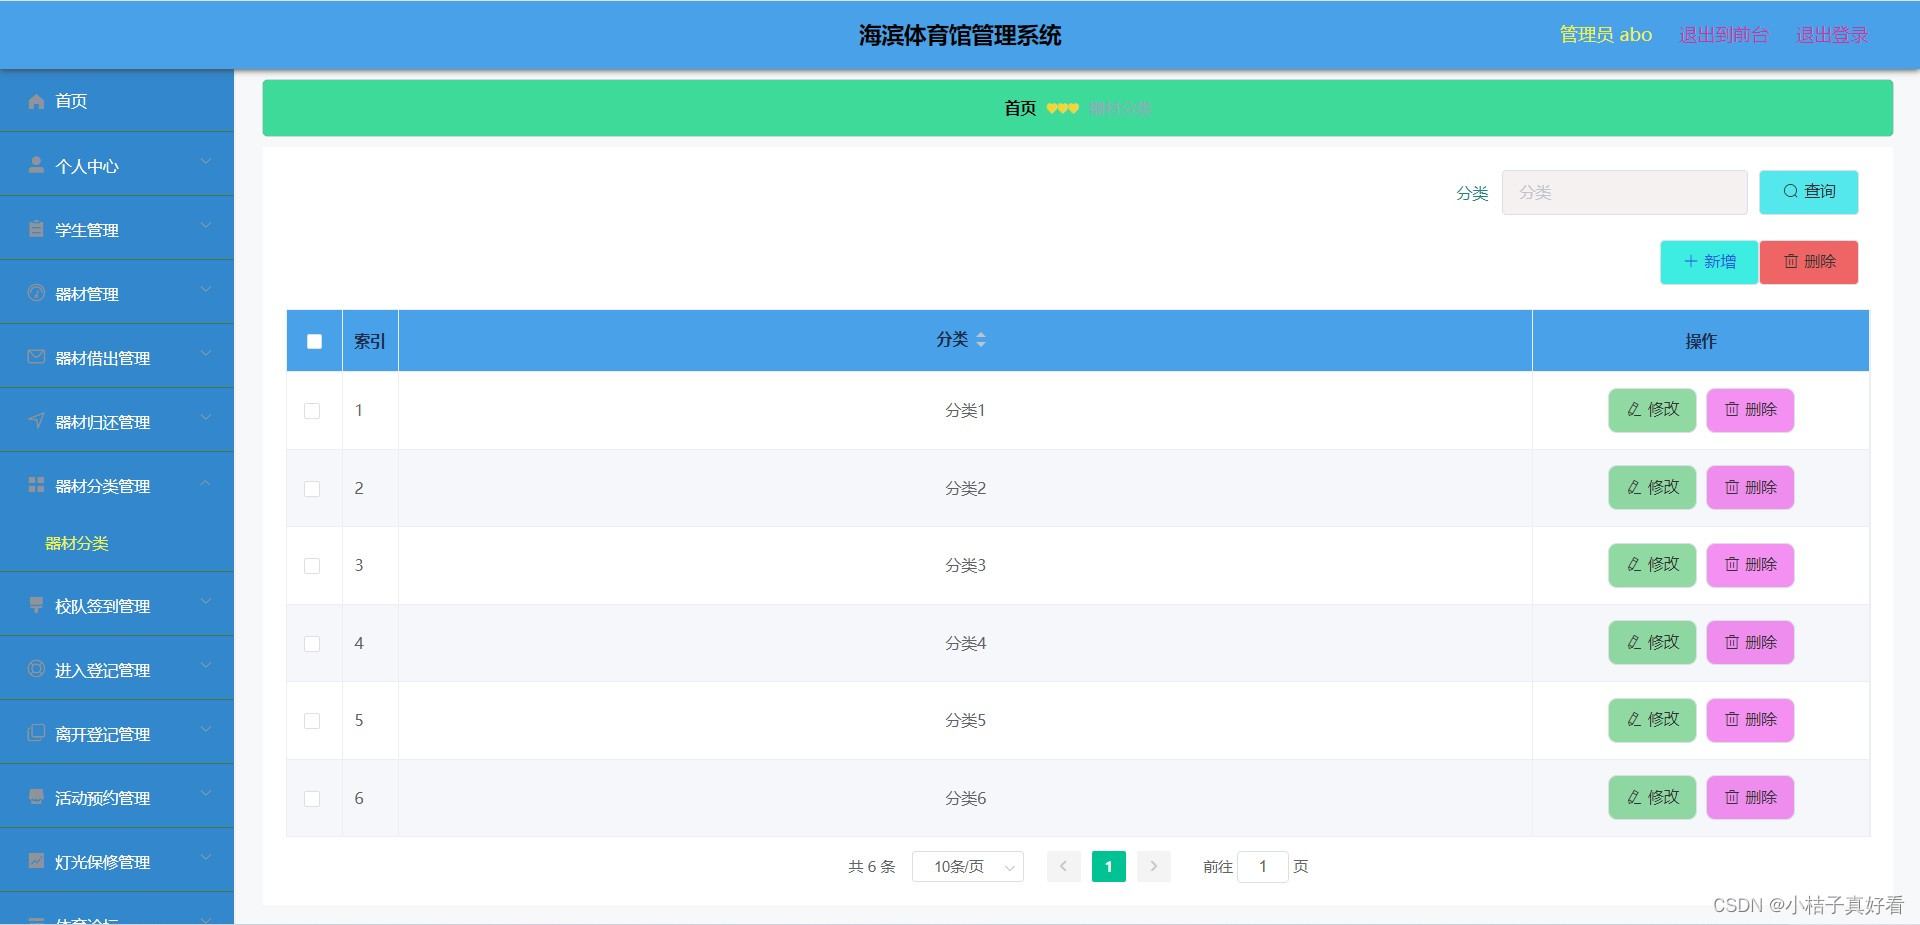Click 删除 for row 分类6
Image resolution: width=1920 pixels, height=925 pixels.
[1750, 798]
